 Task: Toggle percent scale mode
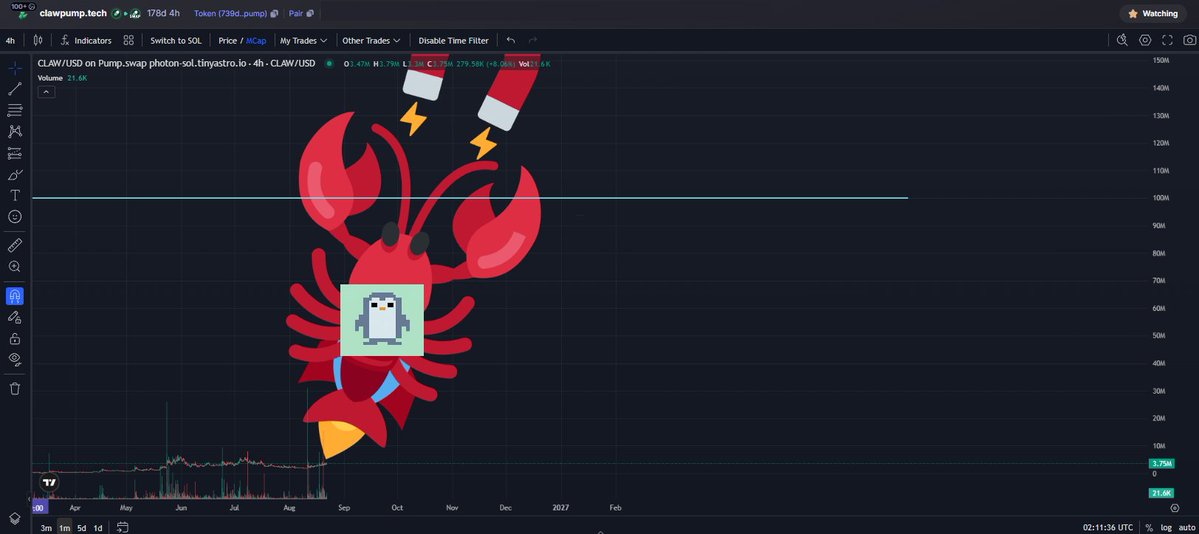[x=1149, y=528]
